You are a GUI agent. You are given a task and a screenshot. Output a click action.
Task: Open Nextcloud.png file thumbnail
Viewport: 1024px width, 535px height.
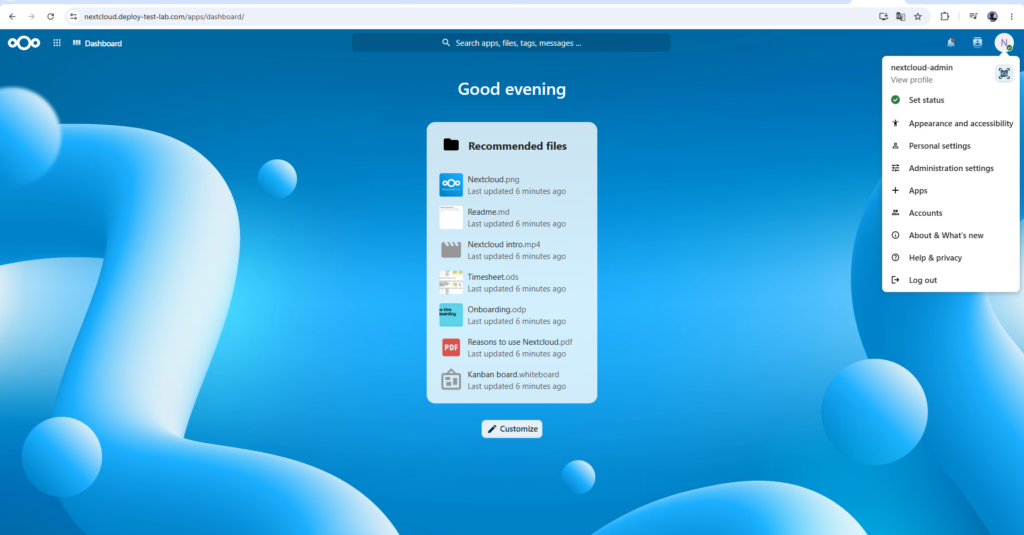(x=451, y=185)
